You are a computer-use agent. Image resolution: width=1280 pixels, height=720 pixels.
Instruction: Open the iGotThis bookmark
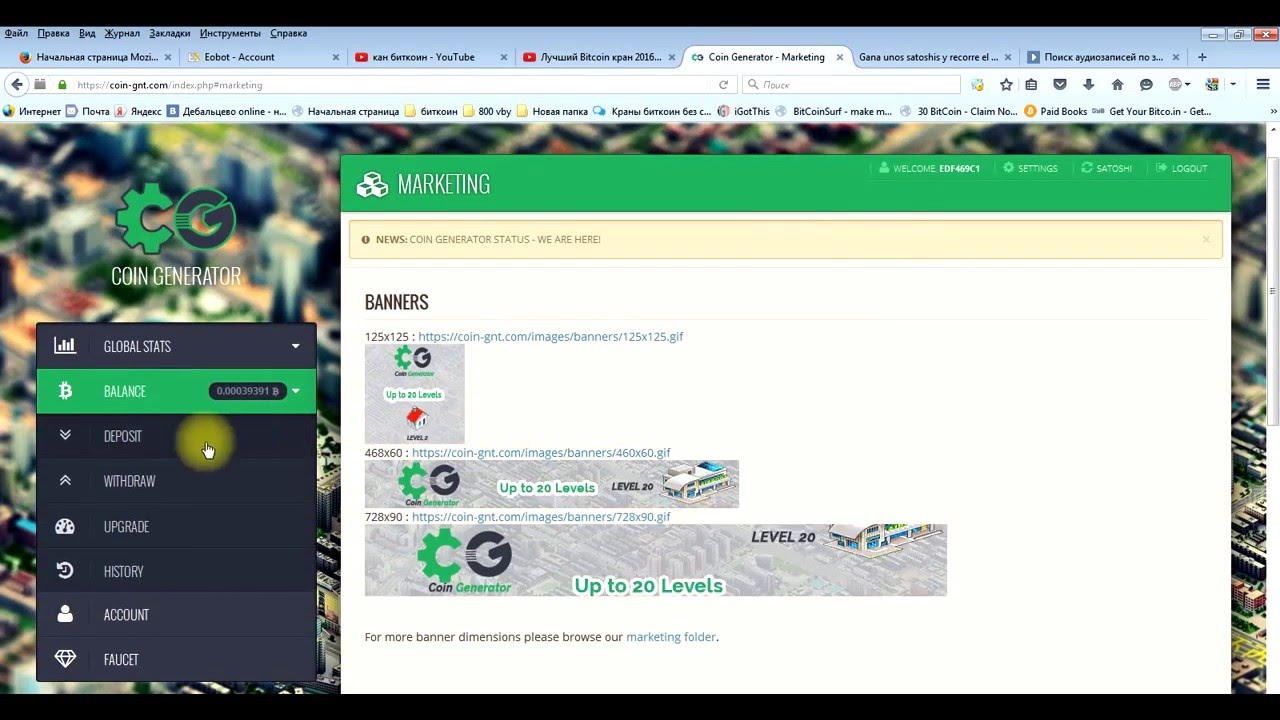pyautogui.click(x=743, y=111)
